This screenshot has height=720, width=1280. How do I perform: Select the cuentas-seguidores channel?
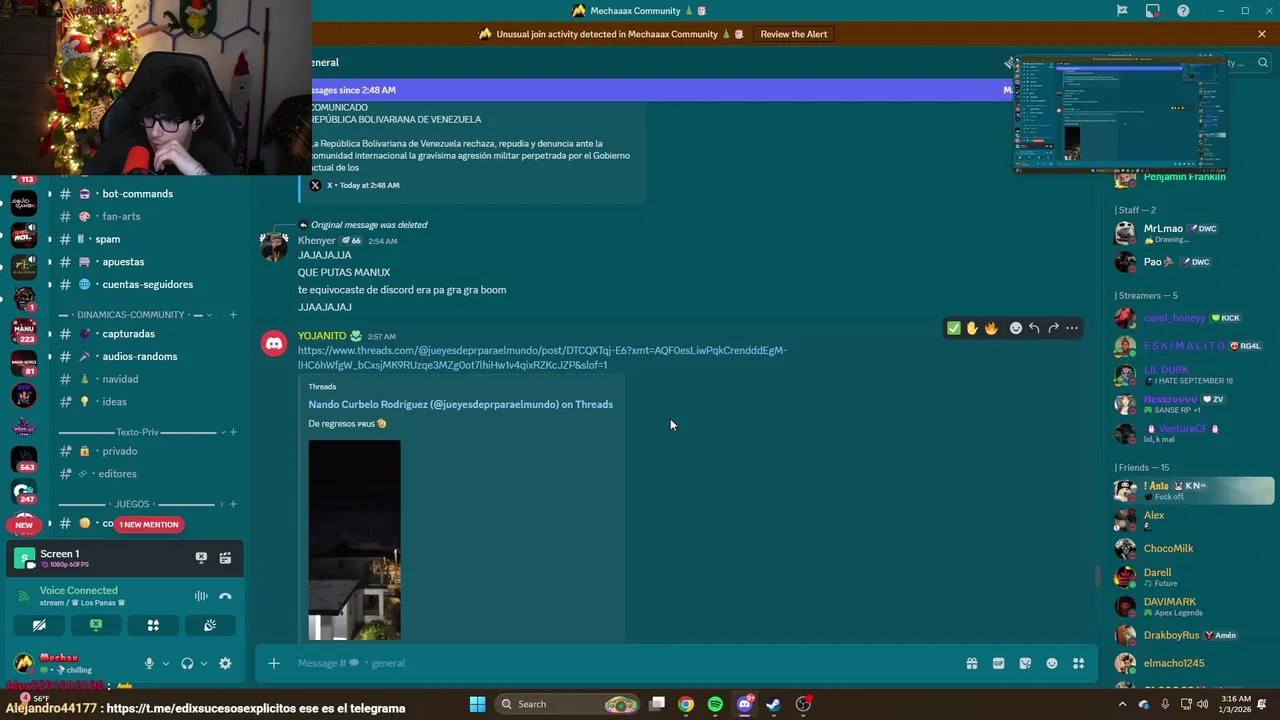[146, 284]
